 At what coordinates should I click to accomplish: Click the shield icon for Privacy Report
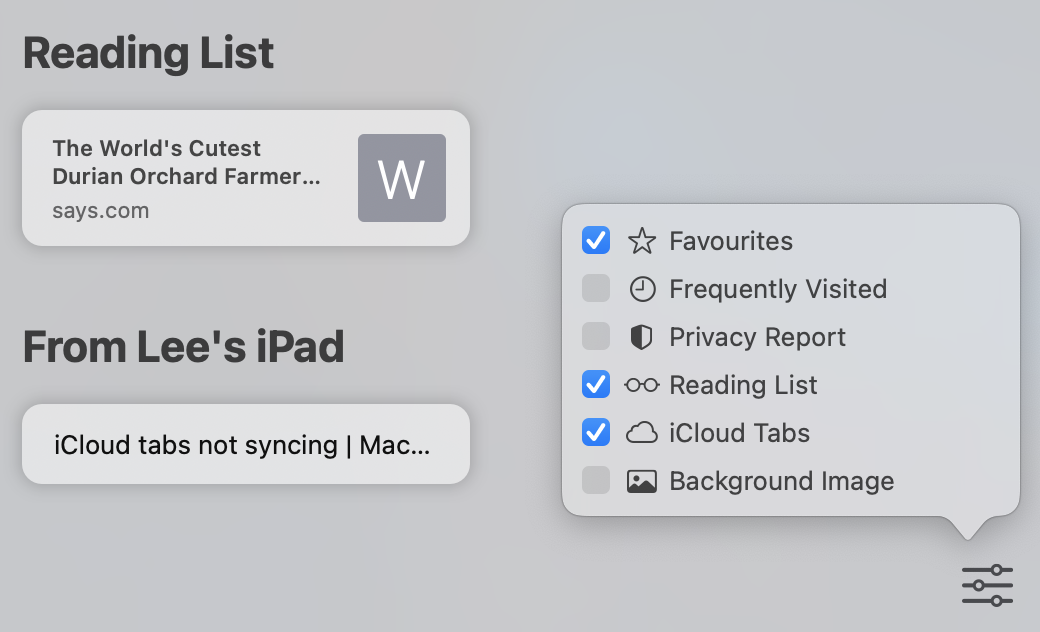pyautogui.click(x=641, y=337)
